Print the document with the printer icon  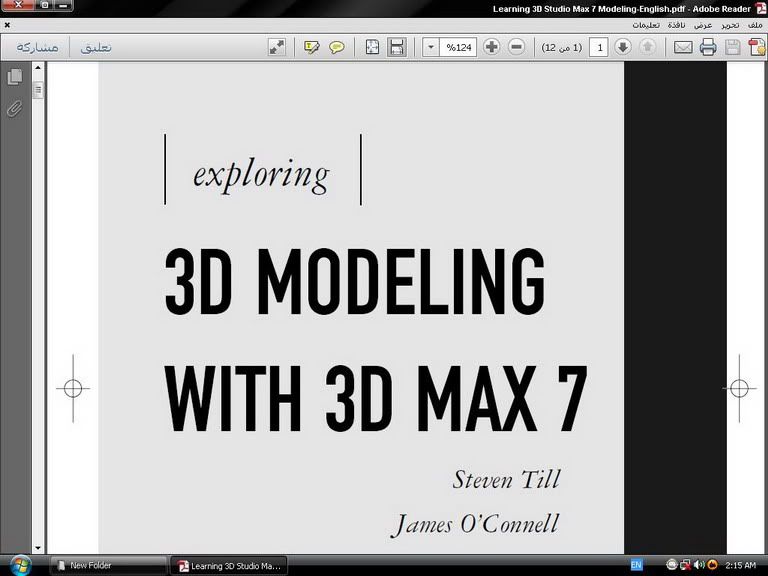(x=708, y=47)
